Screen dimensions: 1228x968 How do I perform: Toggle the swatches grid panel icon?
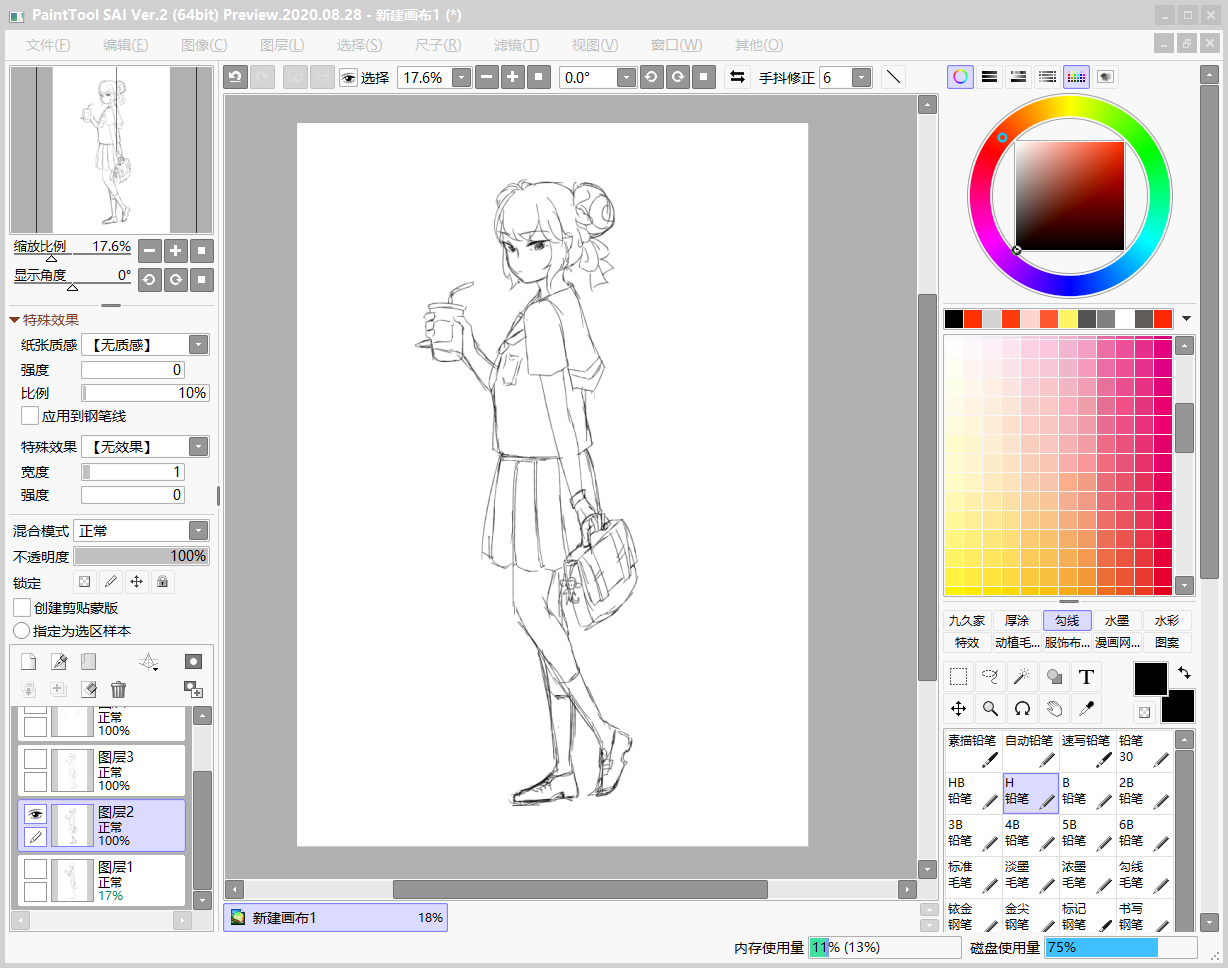[x=1076, y=76]
